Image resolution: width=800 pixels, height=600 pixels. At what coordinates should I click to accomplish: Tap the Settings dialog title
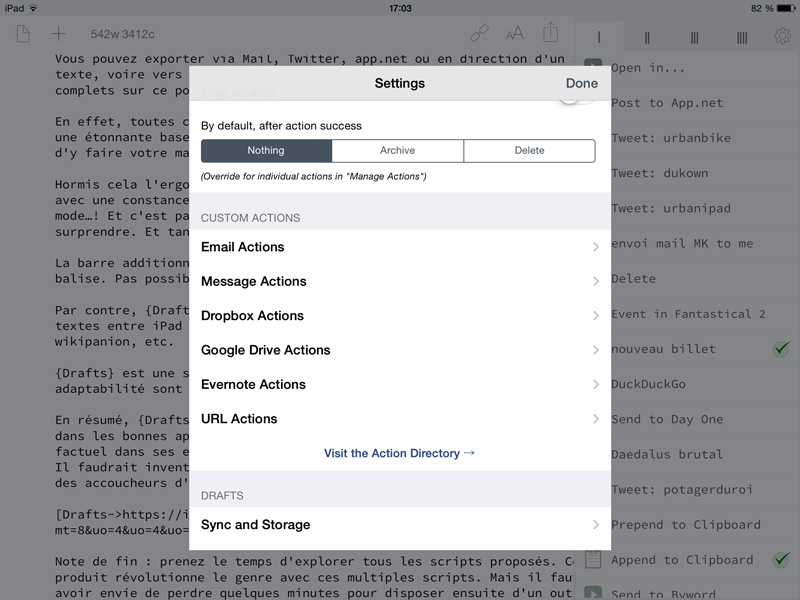(399, 83)
